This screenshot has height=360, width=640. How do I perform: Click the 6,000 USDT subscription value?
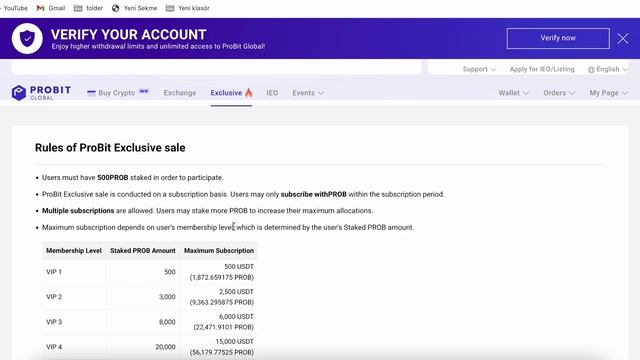pos(236,316)
